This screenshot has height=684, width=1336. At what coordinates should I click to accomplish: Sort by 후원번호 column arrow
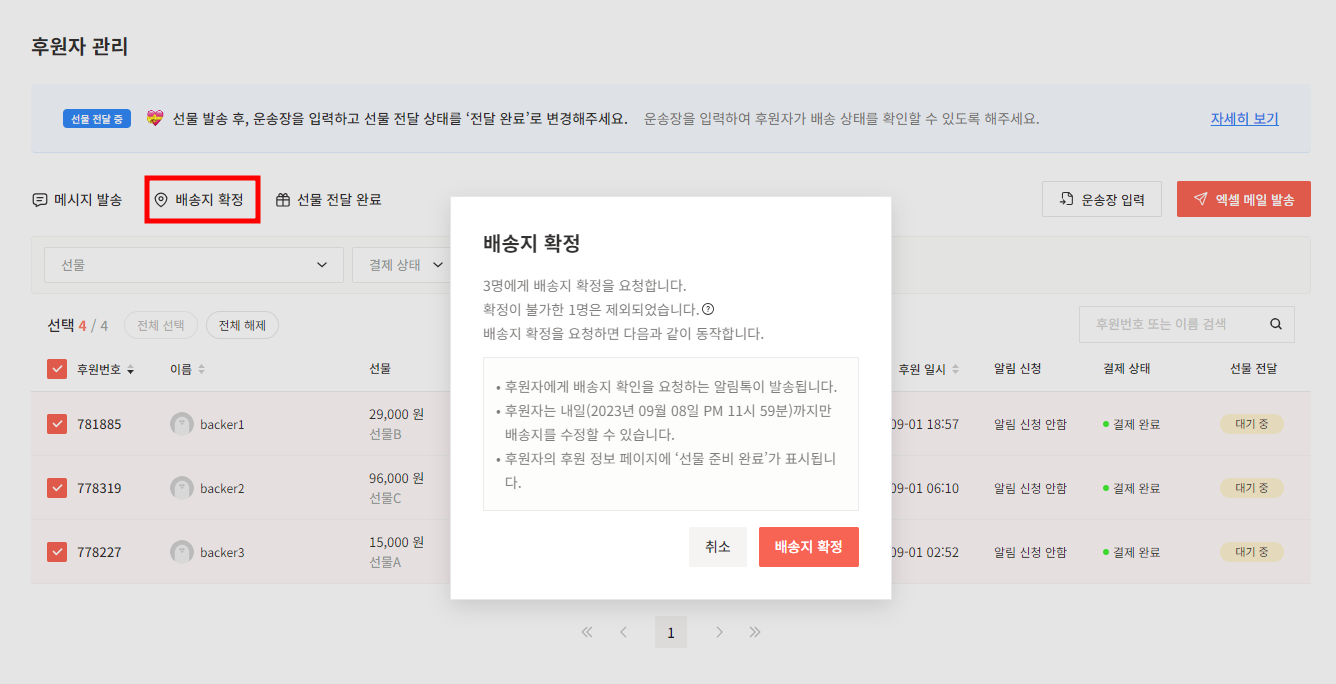coord(130,370)
